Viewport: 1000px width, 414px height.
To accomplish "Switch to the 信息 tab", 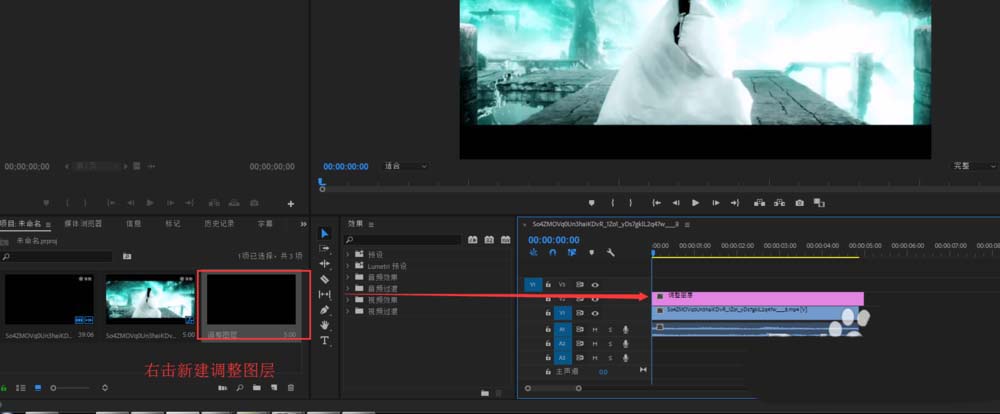I will pyautogui.click(x=134, y=224).
